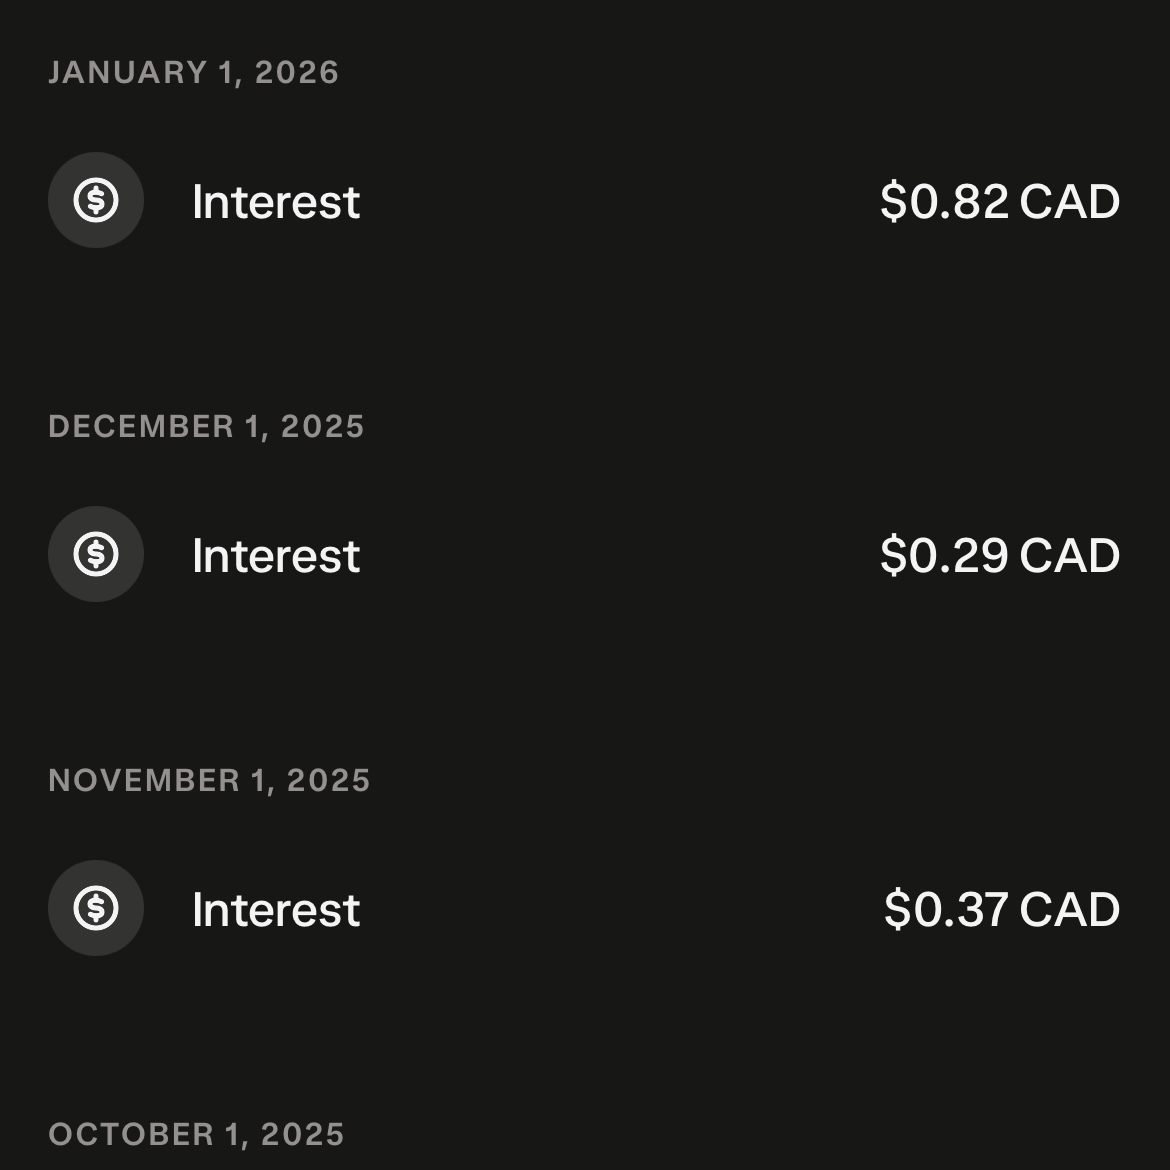Select the $0.82 interest amount
This screenshot has width=1170, height=1170.
tap(944, 202)
